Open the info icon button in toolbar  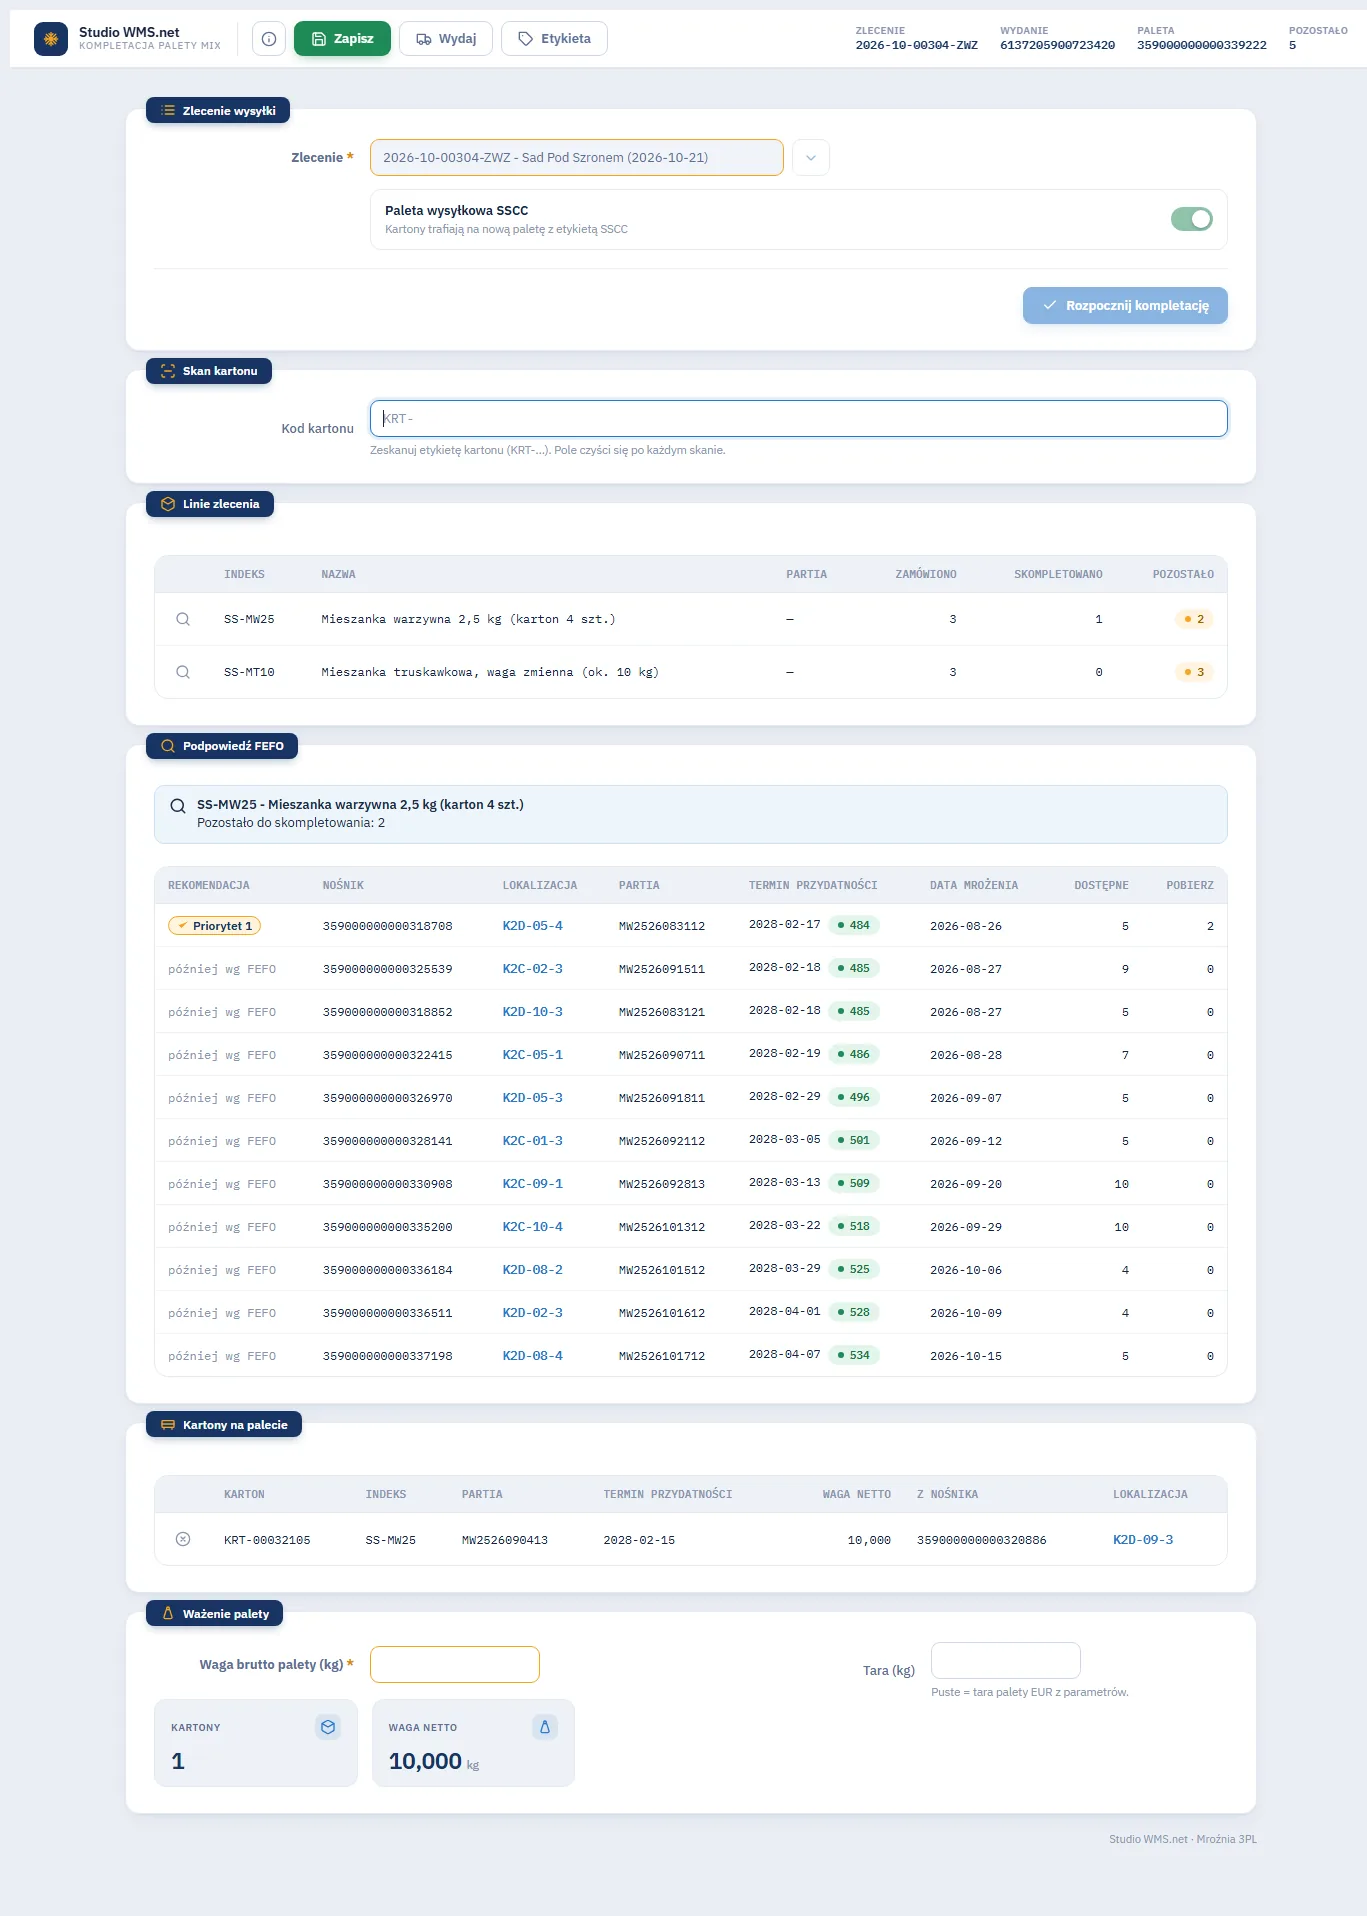[269, 39]
